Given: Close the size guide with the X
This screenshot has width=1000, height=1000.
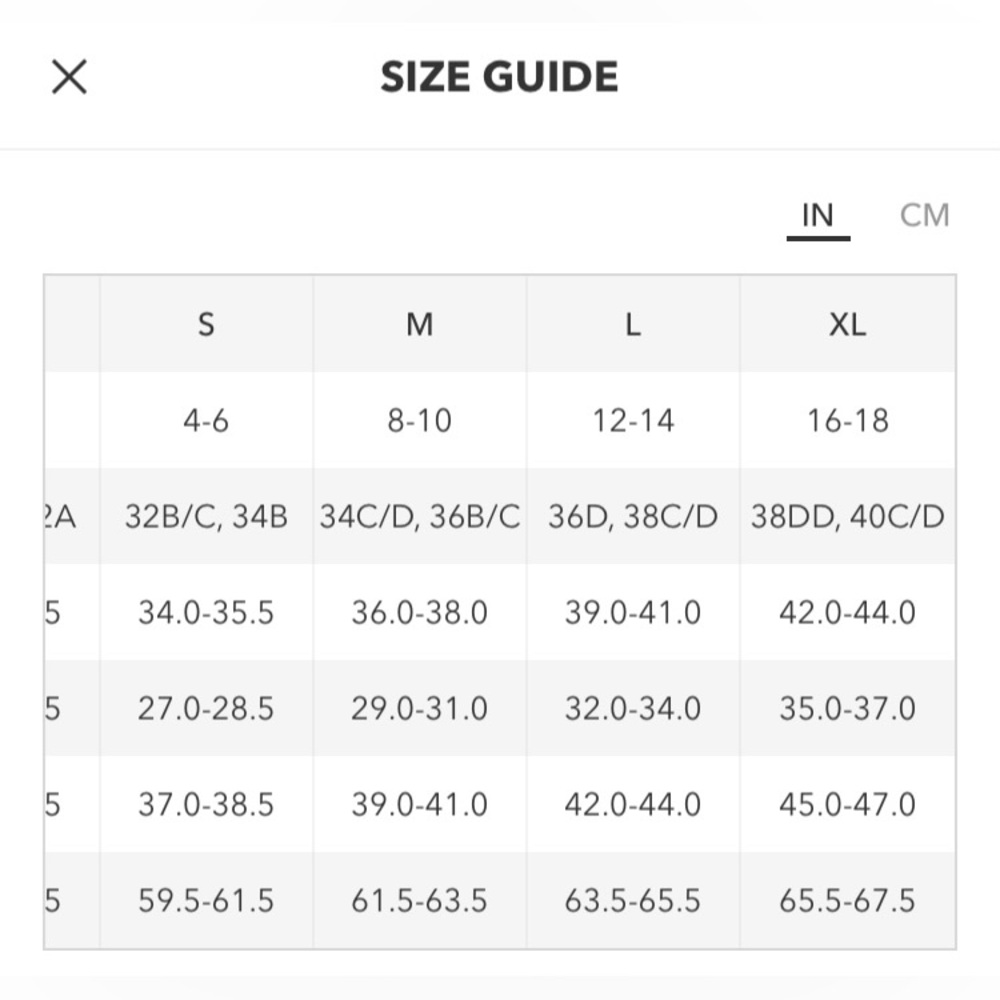Looking at the screenshot, I should (x=69, y=77).
